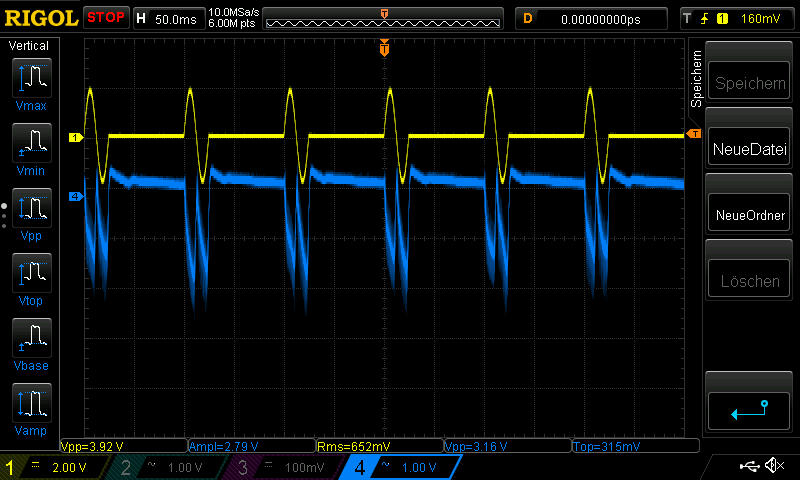
Task: Click the measurement menu page indicator dots
Action: (x=4, y=215)
